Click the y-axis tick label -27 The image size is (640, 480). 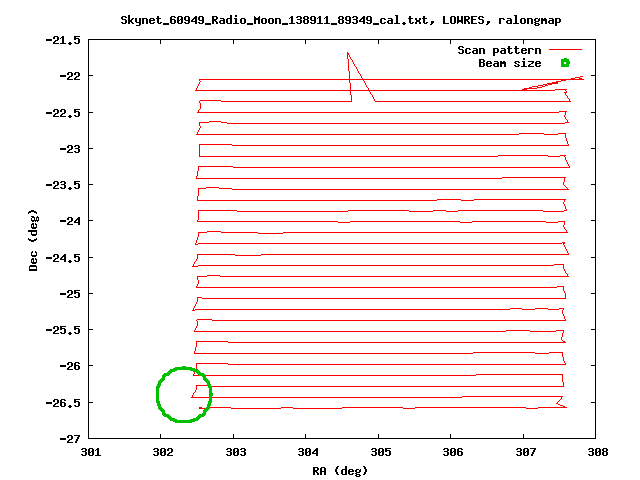70,439
